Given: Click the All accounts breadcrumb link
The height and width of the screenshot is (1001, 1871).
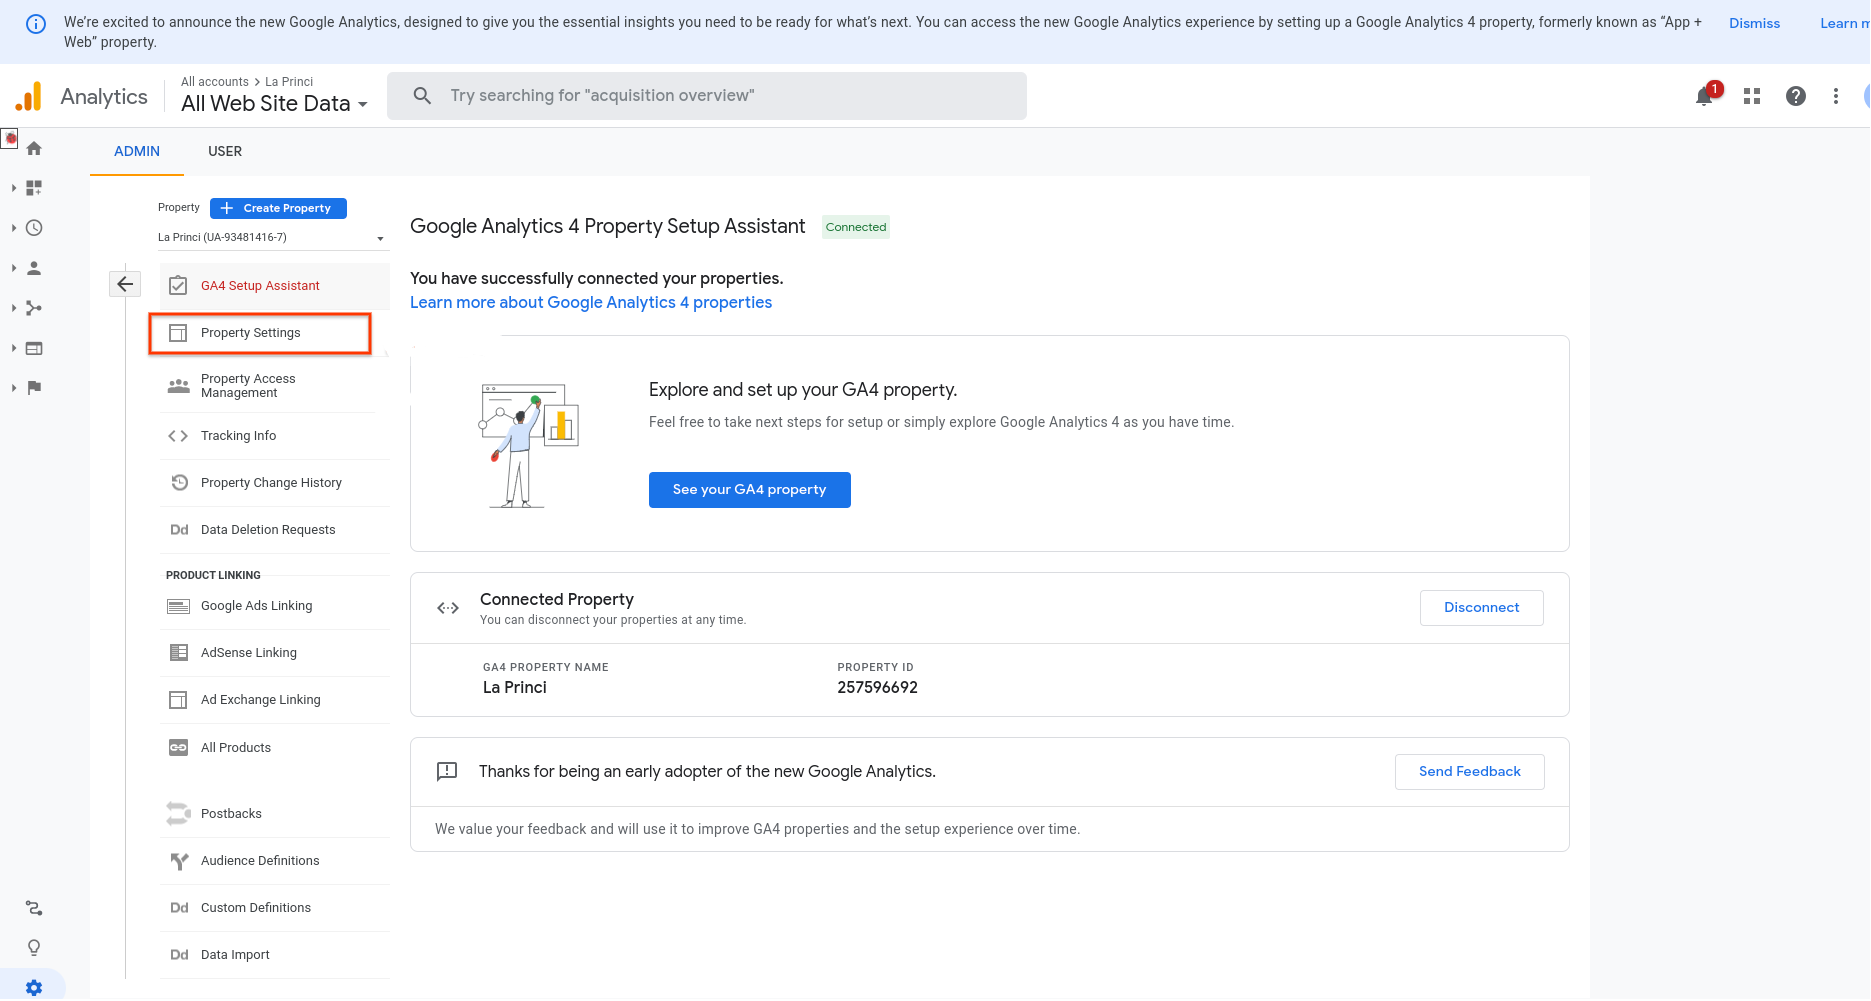Looking at the screenshot, I should (x=215, y=82).
